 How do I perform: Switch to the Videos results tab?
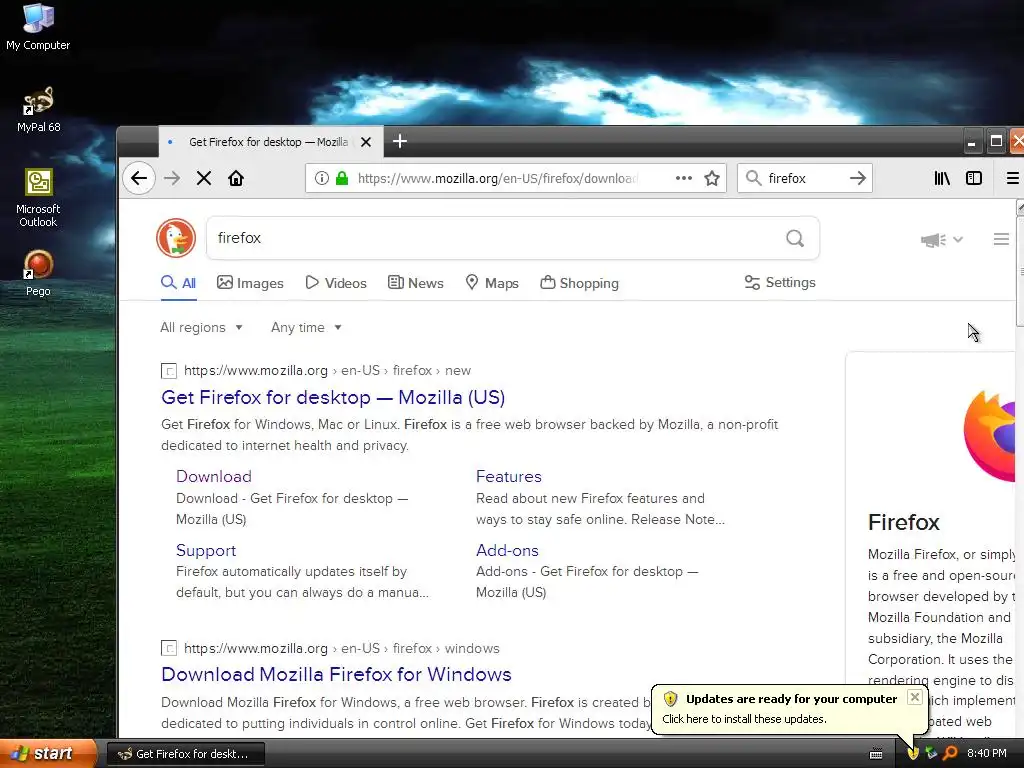336,283
